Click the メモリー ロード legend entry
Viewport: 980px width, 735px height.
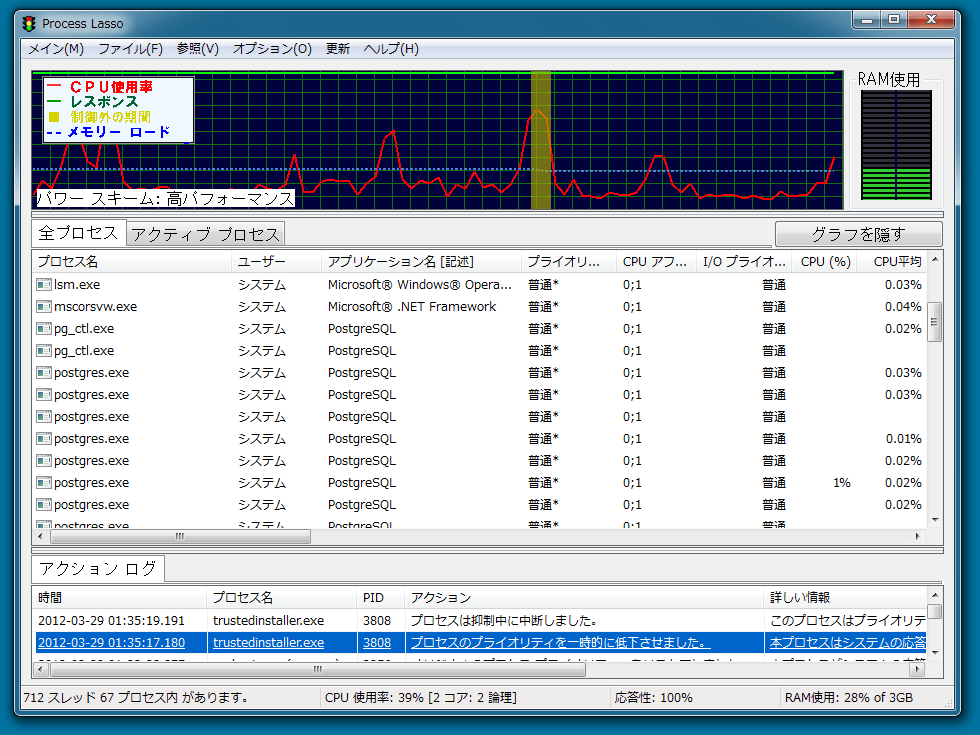click(x=119, y=132)
